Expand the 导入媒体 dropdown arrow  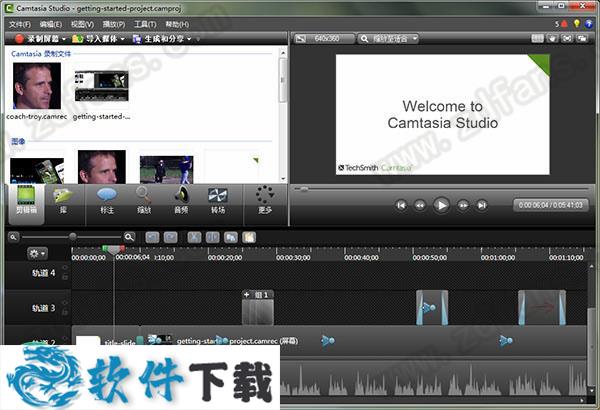coord(122,39)
